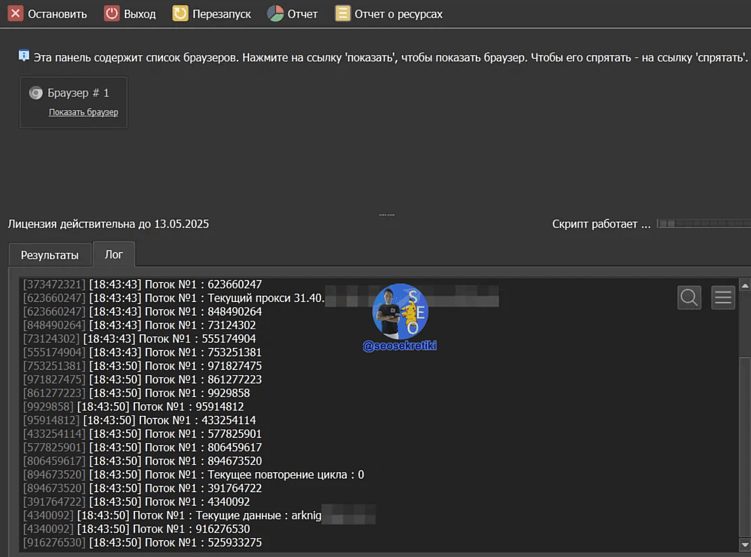Click the log scrollbar up arrow
The height and width of the screenshot is (557, 751).
745,286
